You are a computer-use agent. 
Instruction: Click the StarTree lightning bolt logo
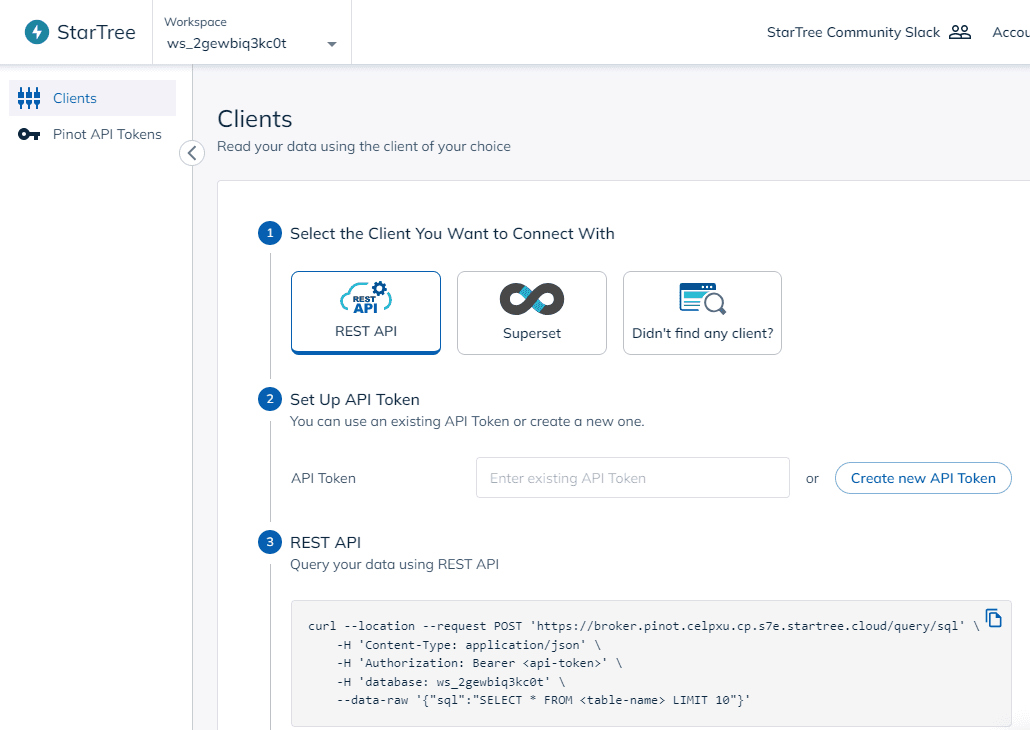38,31
